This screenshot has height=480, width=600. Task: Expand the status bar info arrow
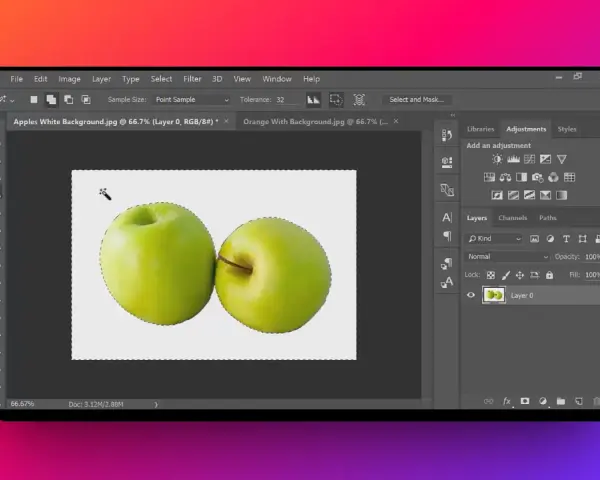click(156, 404)
